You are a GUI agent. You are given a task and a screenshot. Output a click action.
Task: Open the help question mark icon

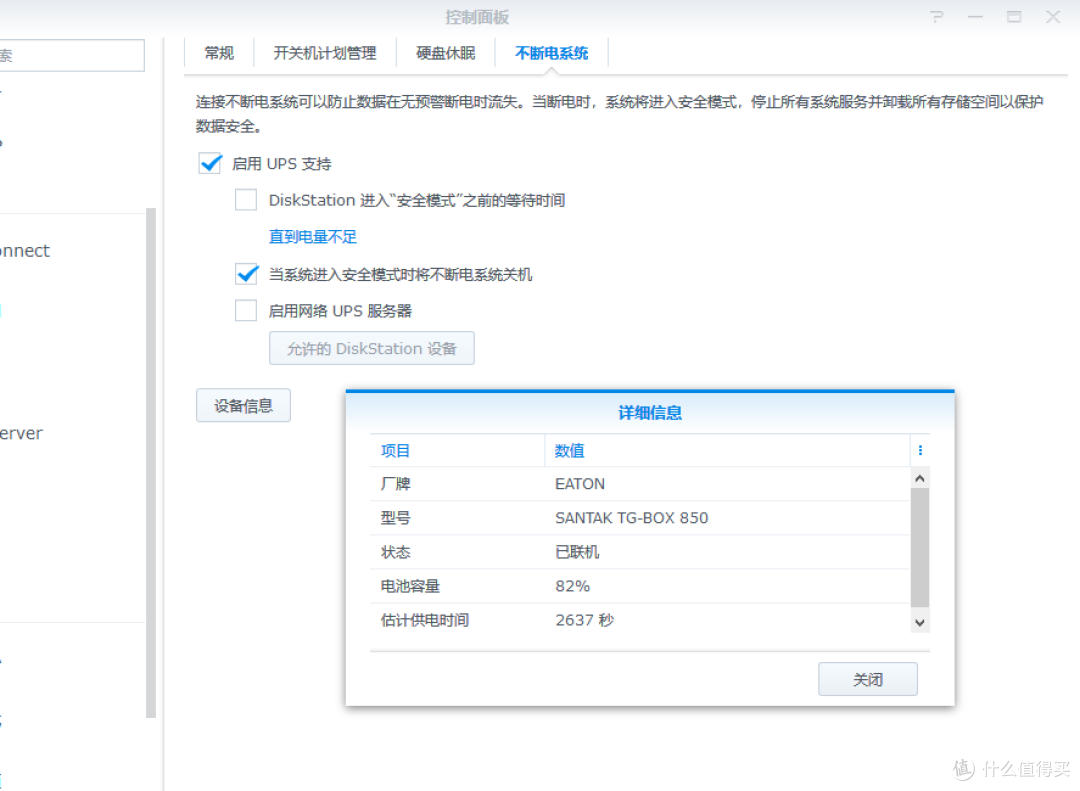(x=936, y=17)
